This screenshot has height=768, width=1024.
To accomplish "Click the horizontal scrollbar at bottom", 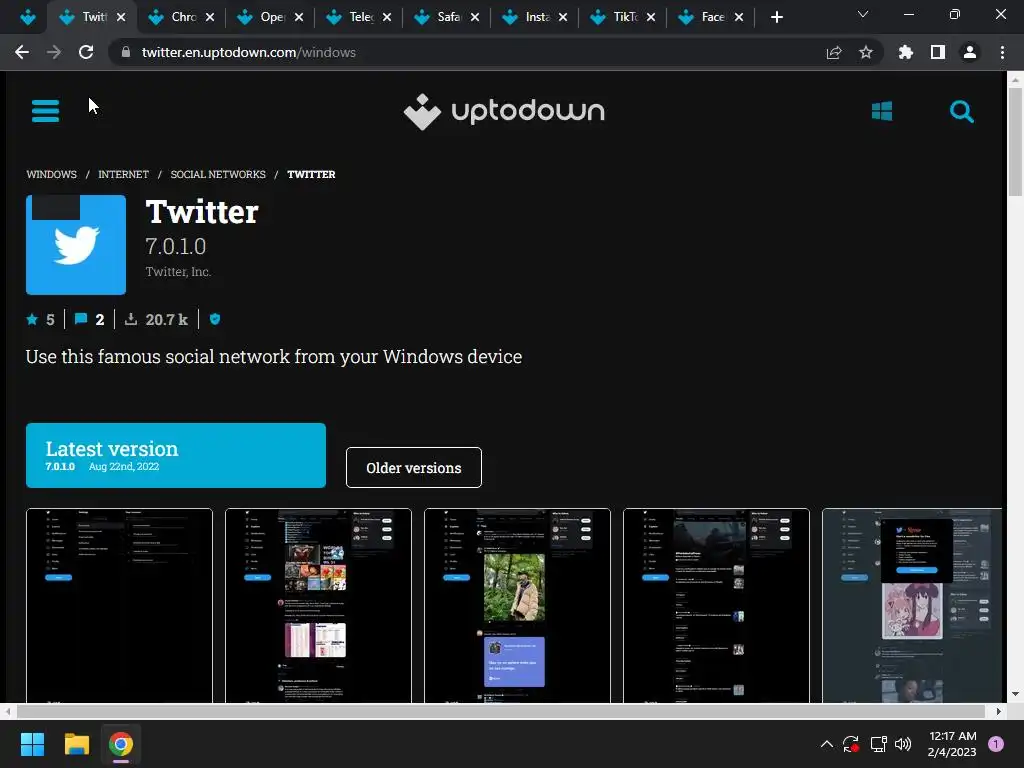I will tap(500, 711).
